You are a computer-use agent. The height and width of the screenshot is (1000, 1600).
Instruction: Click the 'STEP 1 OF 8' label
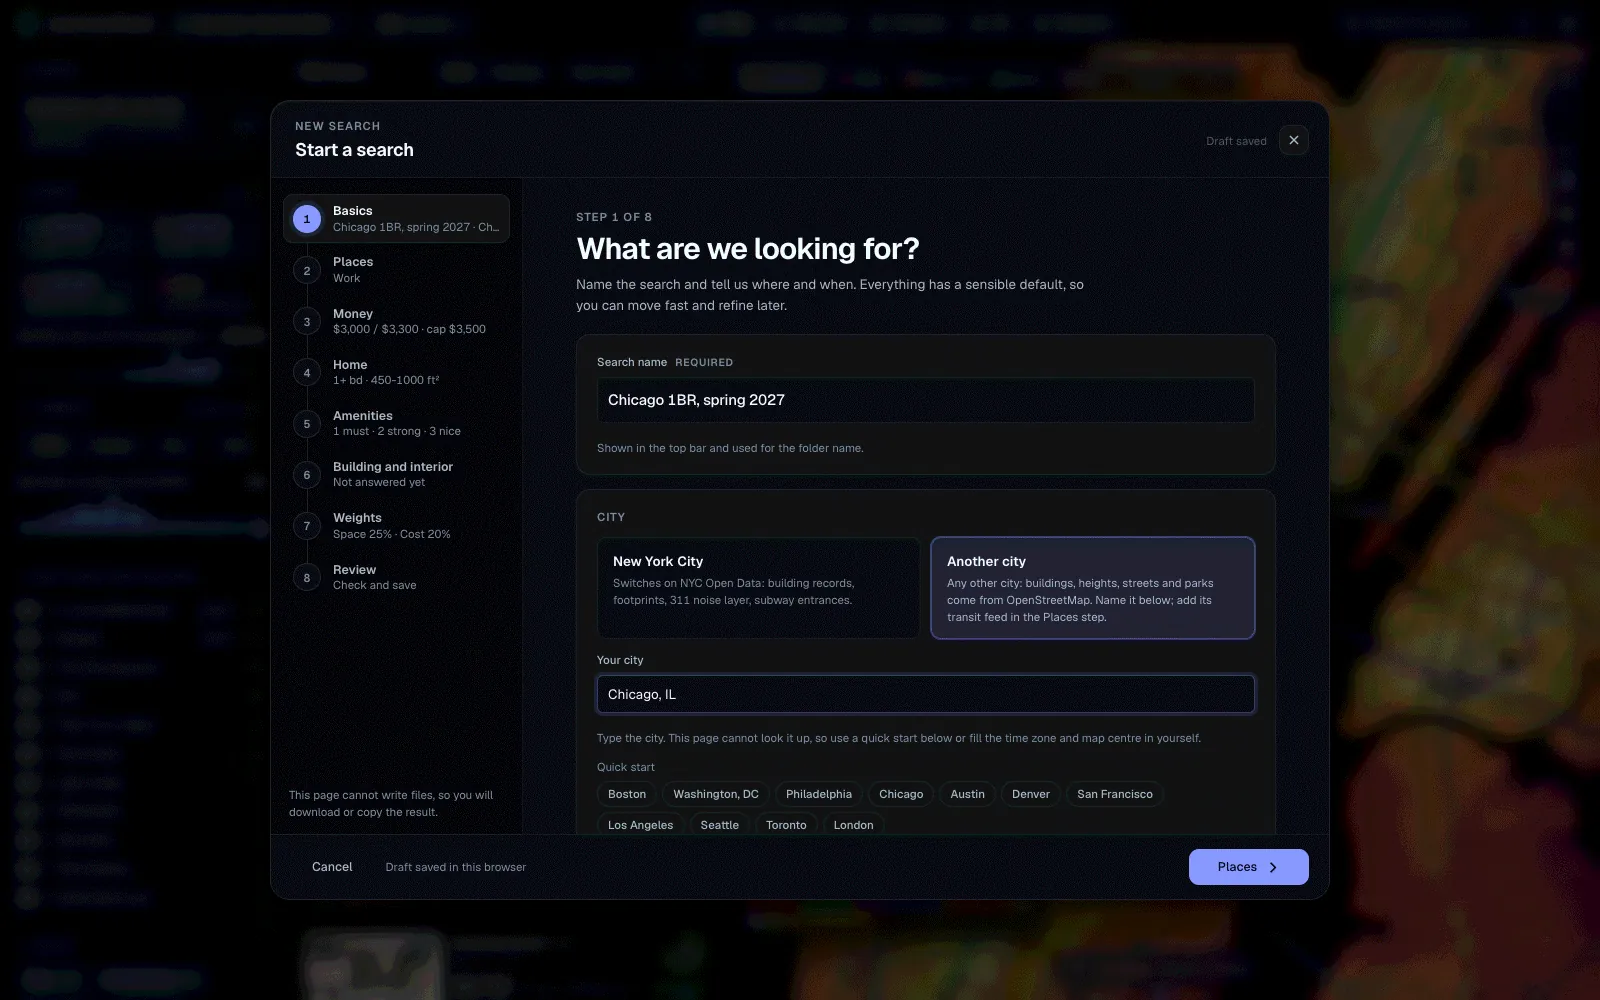tap(614, 217)
